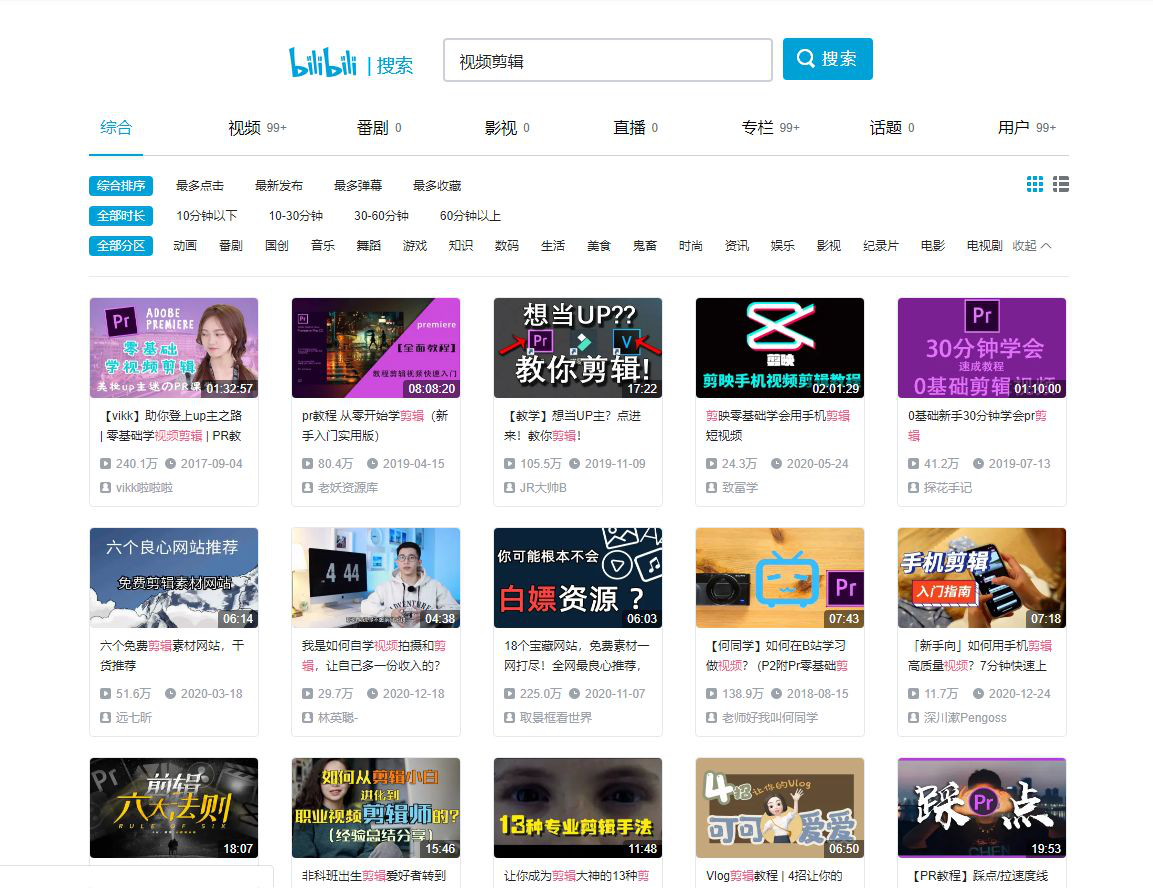The width and height of the screenshot is (1153, 888).
Task: Open the 踩点 Pr video thumbnail
Action: coord(982,808)
